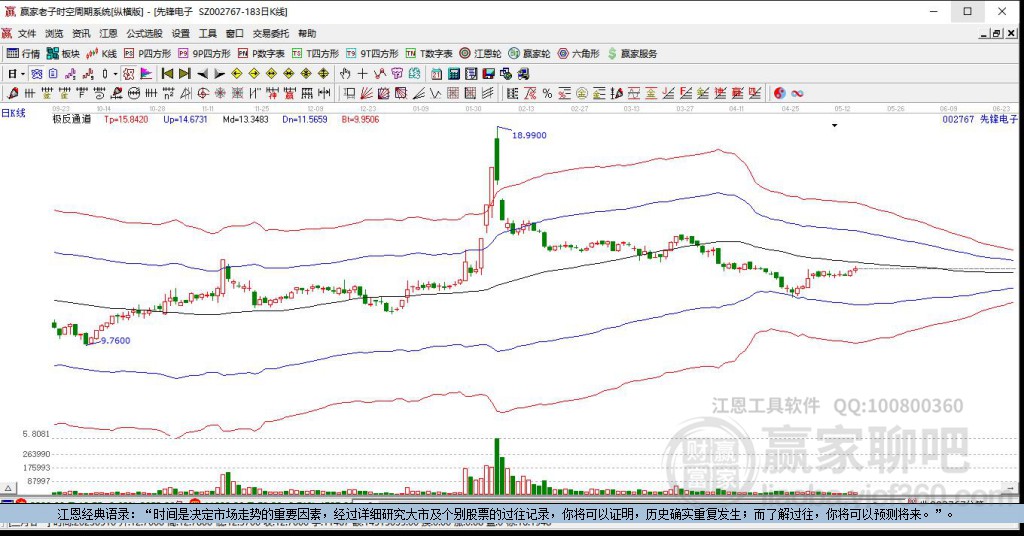This screenshot has width=1024, height=536.
Task: Open the 赢家轮 wheel tool
Action: [530, 54]
